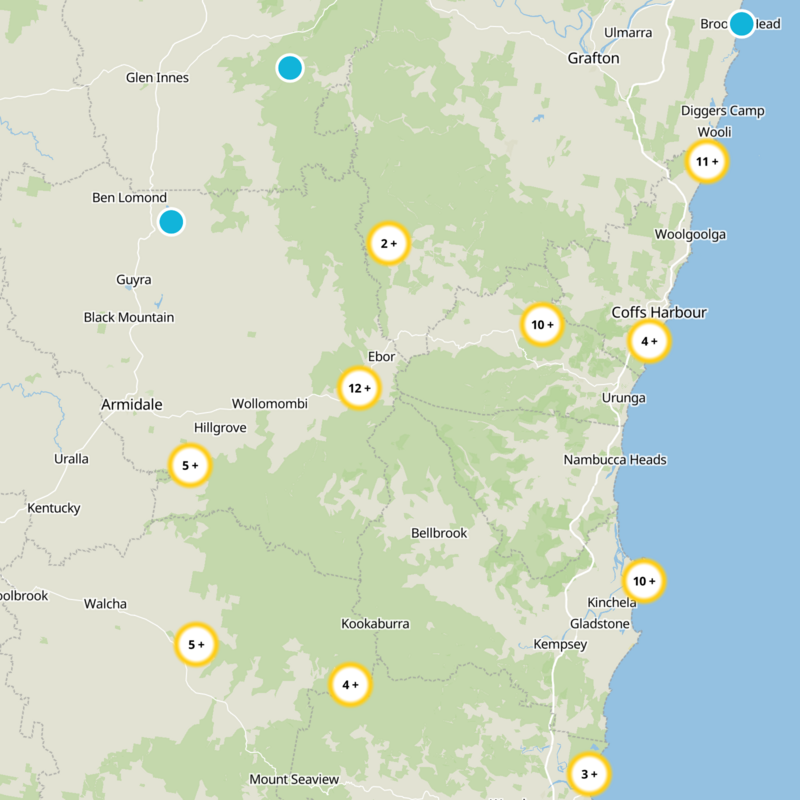Open the 4 + cluster at Coffs Harbour
This screenshot has height=800, width=800.
[x=648, y=341]
